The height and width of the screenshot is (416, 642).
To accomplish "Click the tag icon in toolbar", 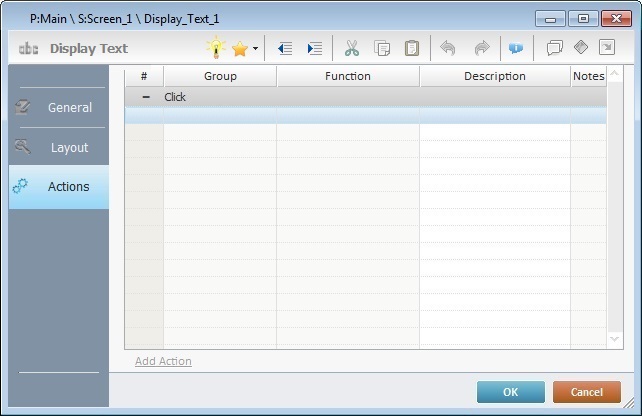I will click(x=581, y=47).
